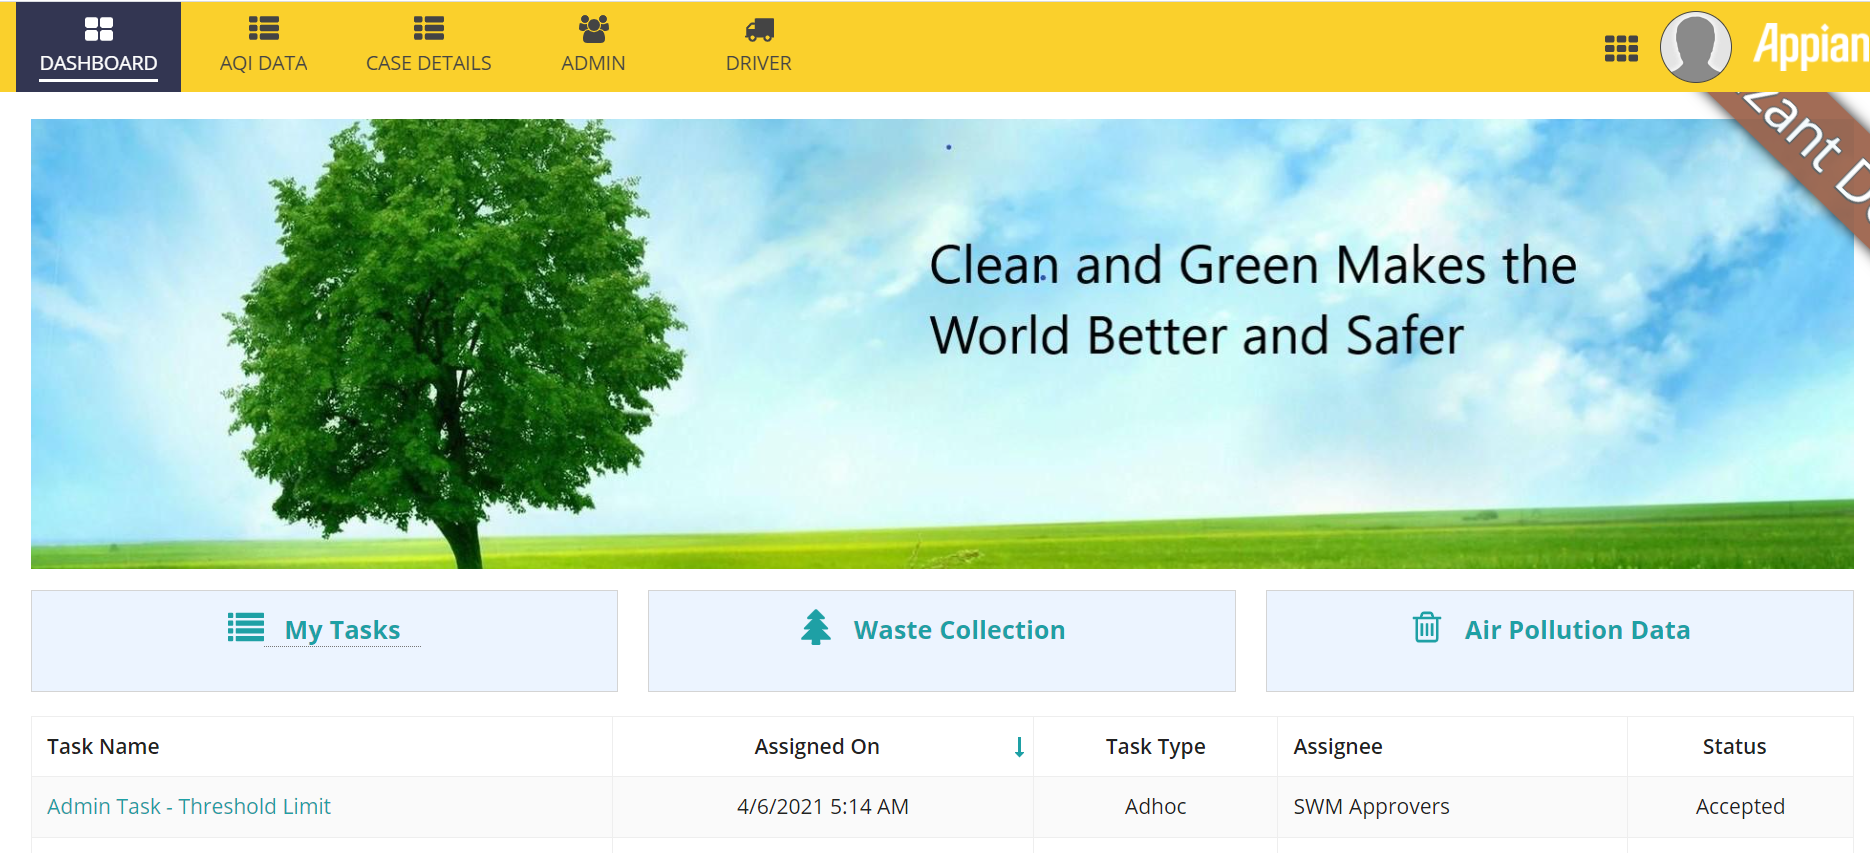This screenshot has height=853, width=1870.
Task: Open the DRIVER tab
Action: (x=759, y=46)
